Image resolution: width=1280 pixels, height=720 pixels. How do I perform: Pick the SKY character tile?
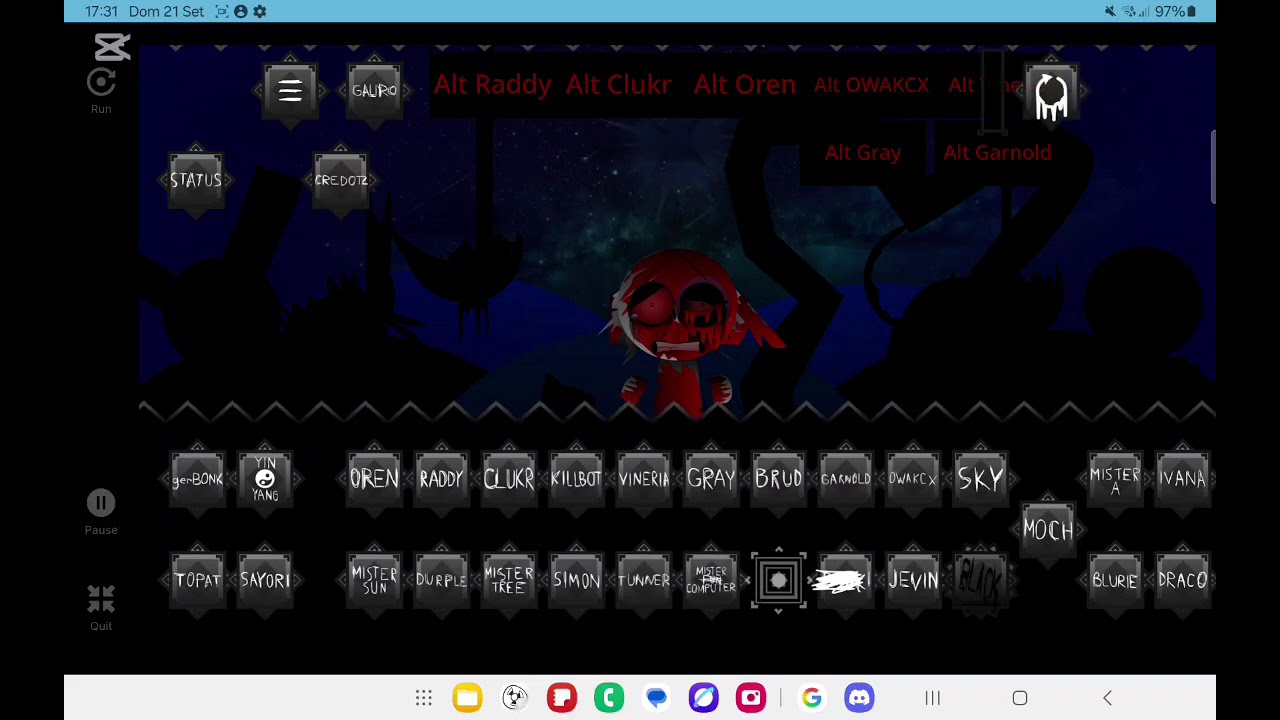[x=980, y=479]
